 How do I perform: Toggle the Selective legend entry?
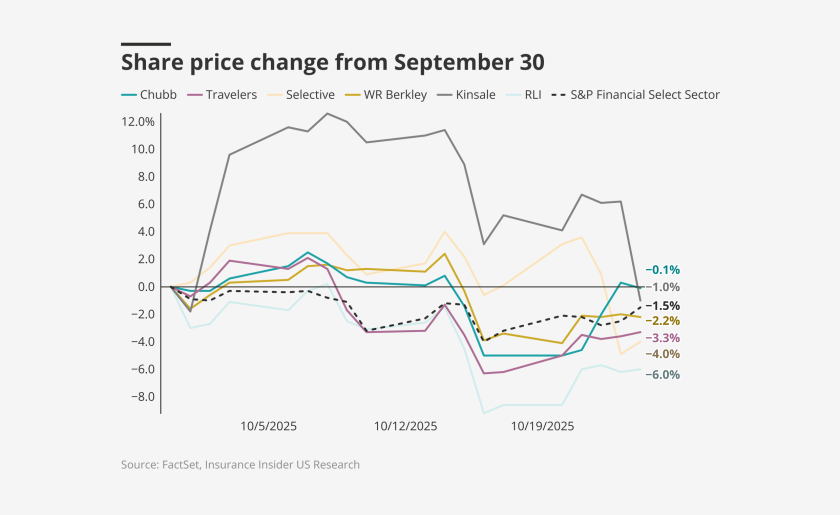310,95
